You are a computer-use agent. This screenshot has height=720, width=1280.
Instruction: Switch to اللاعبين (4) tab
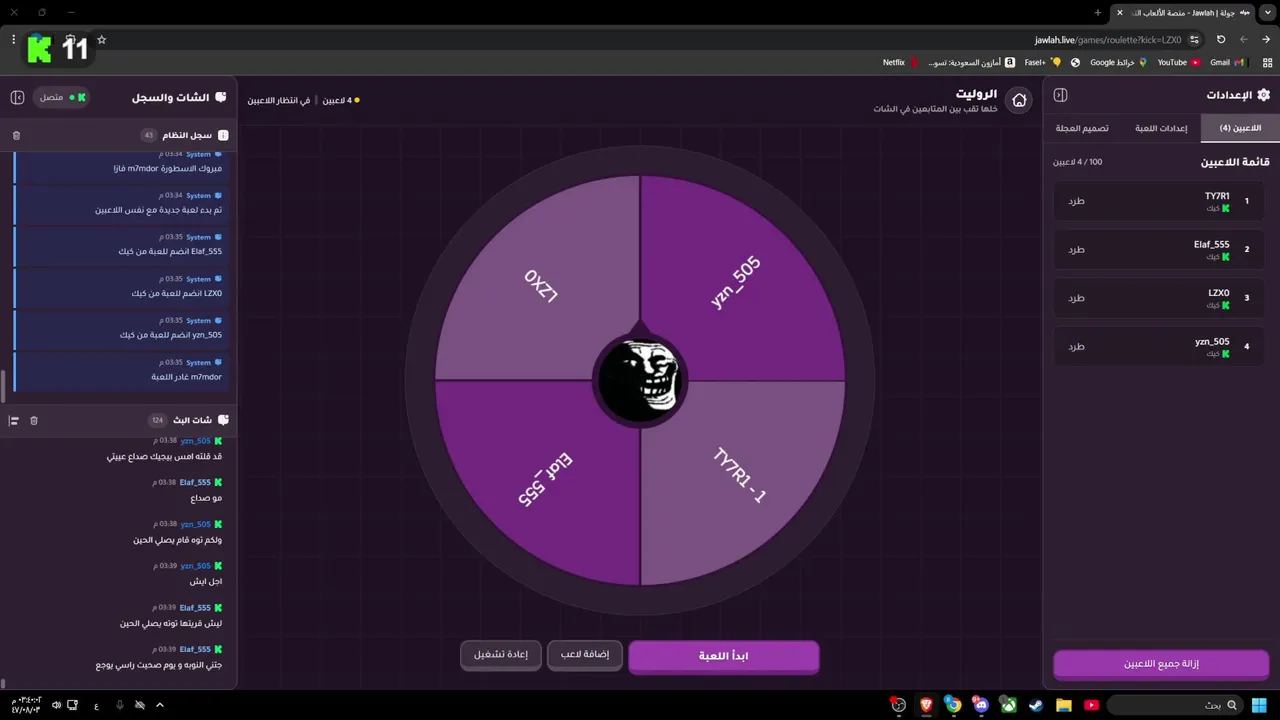(x=1240, y=128)
